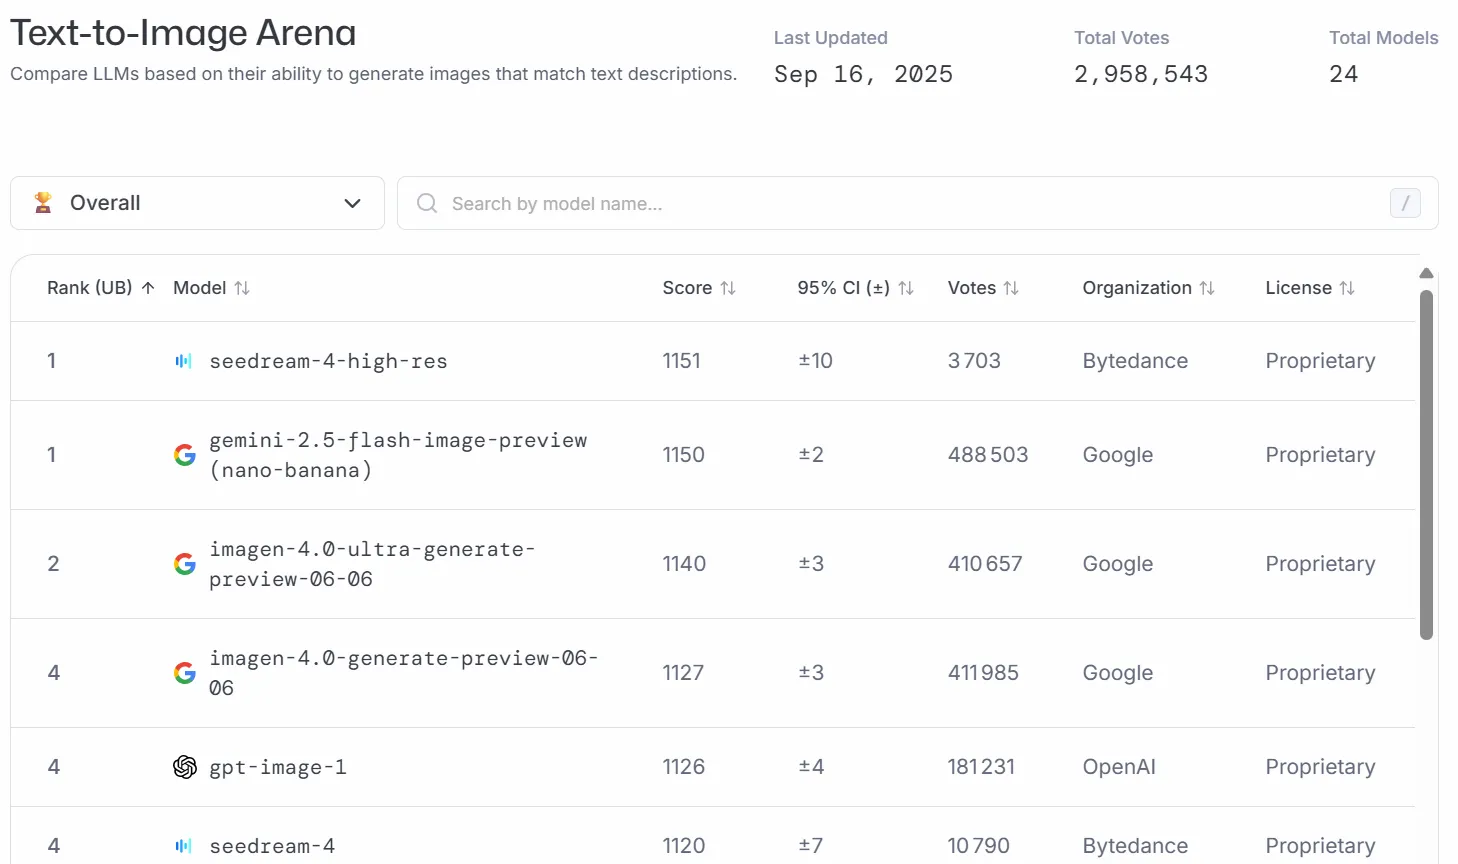Sort by Votes using its sort arrows
The height and width of the screenshot is (864, 1458).
click(1011, 288)
